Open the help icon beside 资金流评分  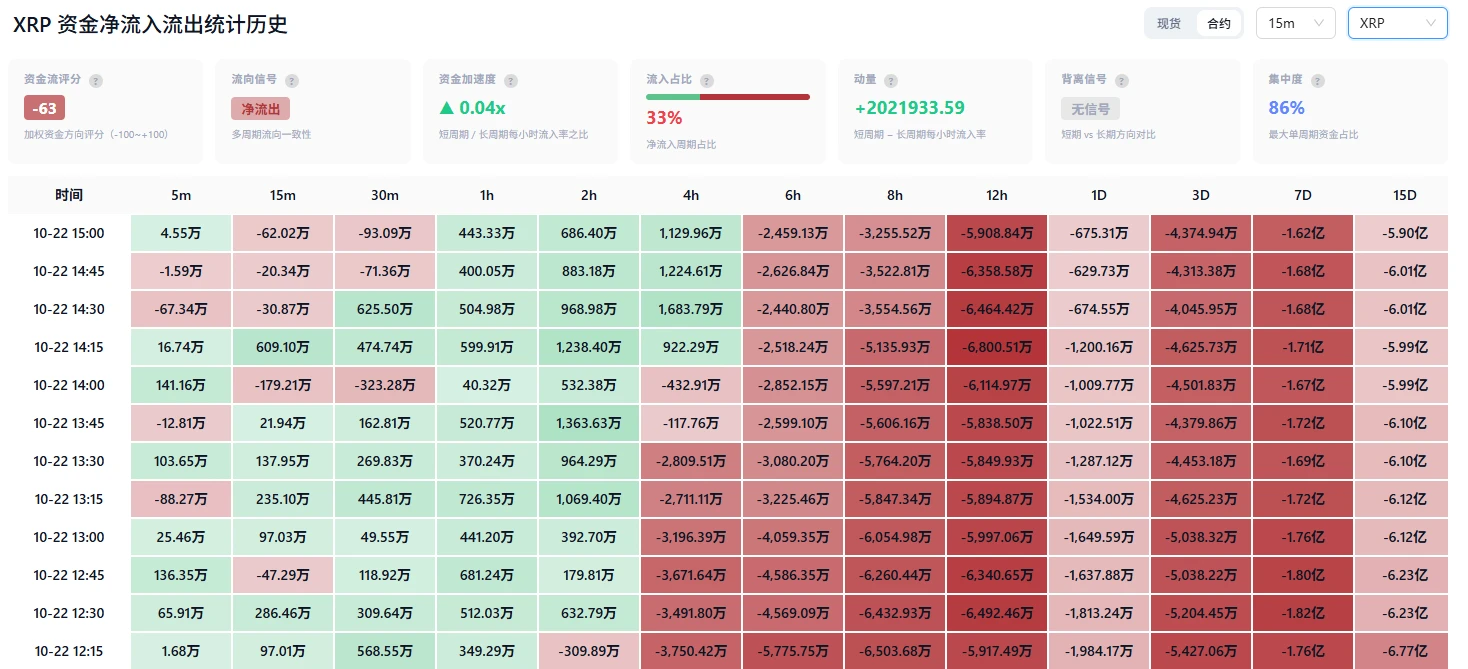point(95,80)
